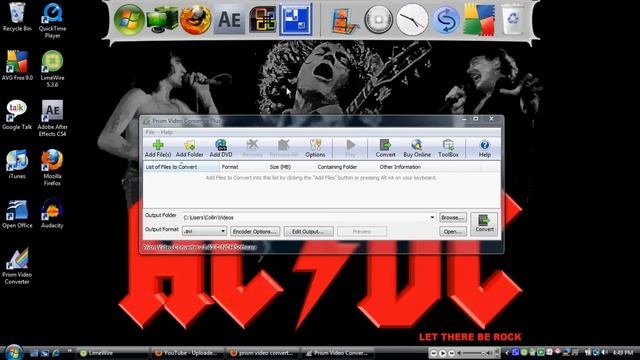Select the Adobe After Effects CS4 desktop icon

[x=52, y=118]
